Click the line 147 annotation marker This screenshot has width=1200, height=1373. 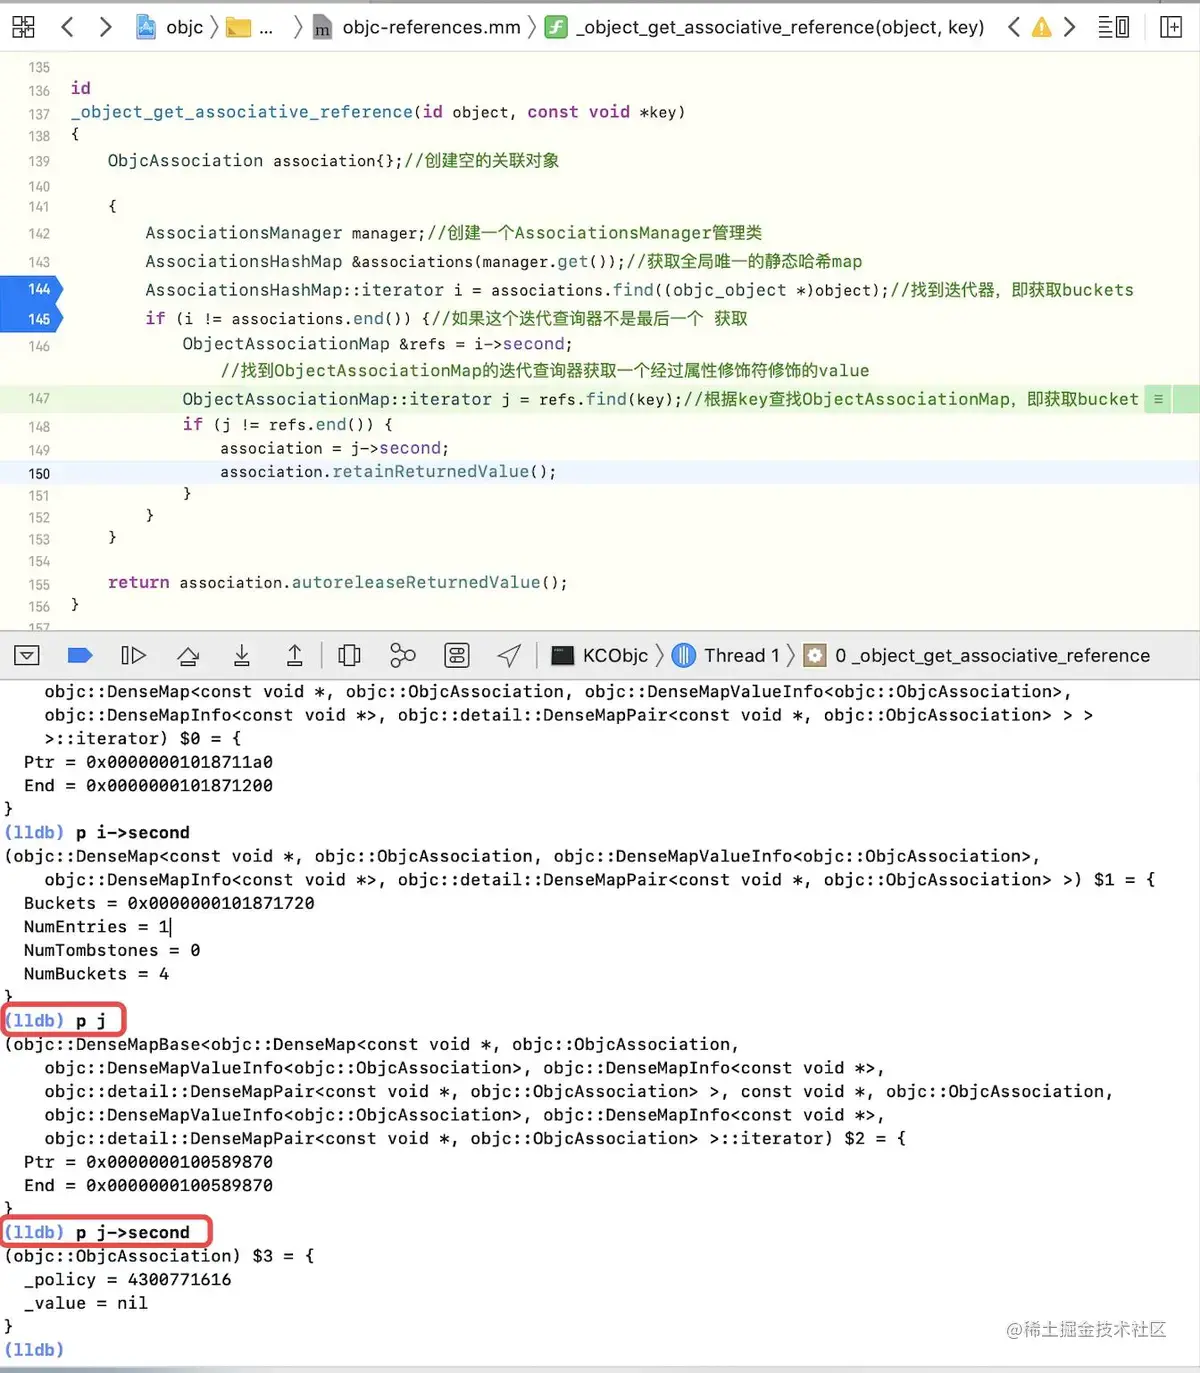click(x=1158, y=399)
